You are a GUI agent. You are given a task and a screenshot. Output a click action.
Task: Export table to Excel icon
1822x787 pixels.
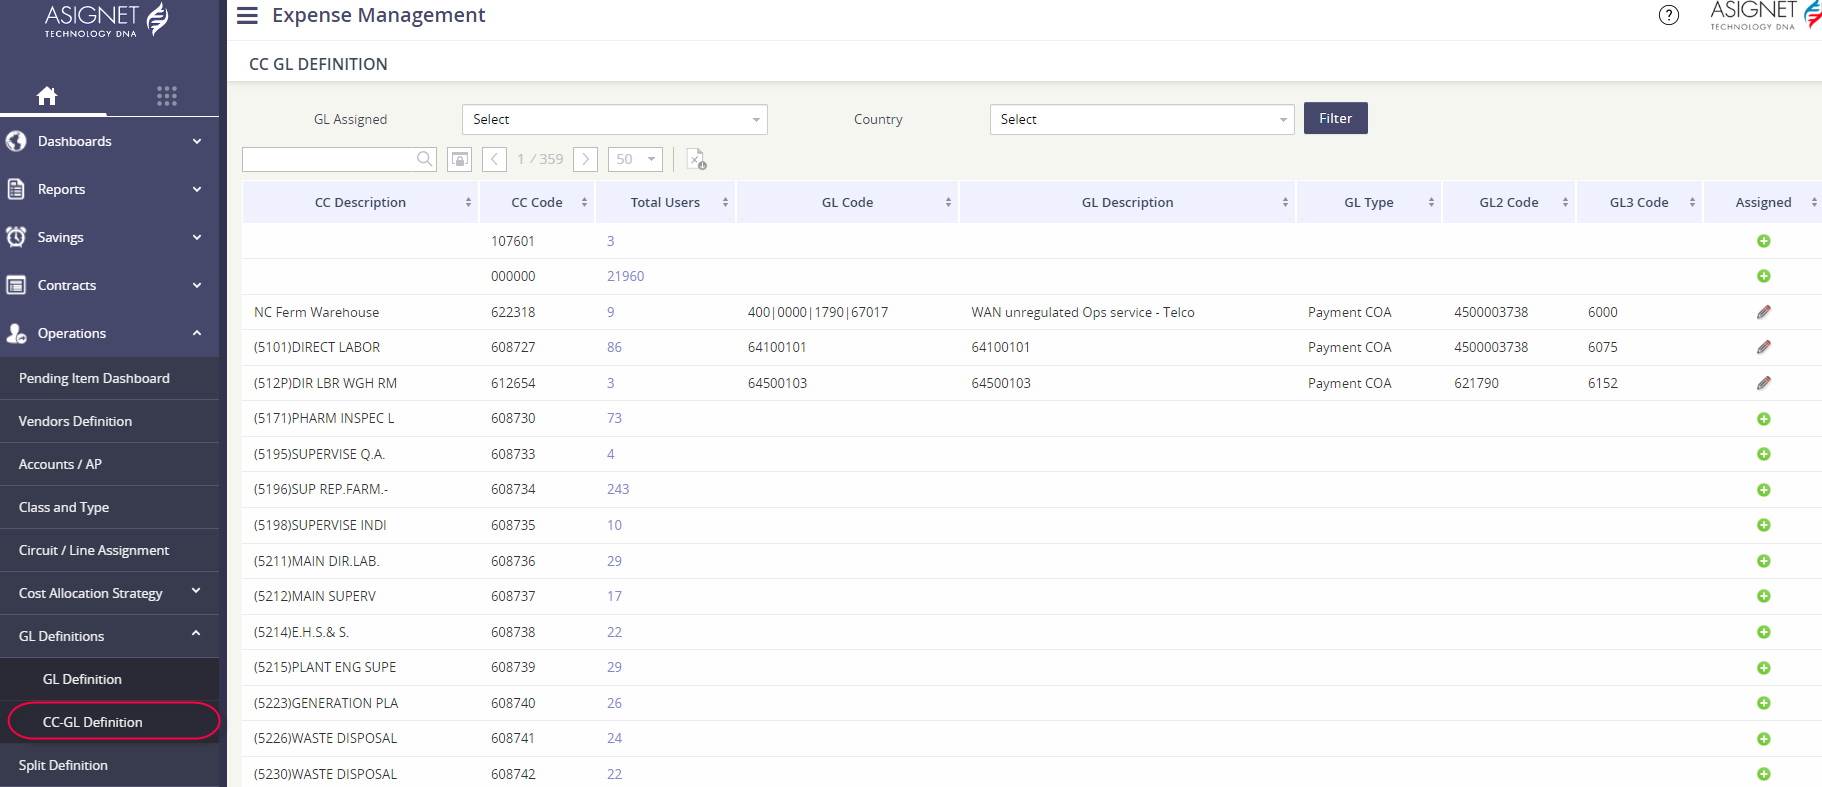click(697, 160)
